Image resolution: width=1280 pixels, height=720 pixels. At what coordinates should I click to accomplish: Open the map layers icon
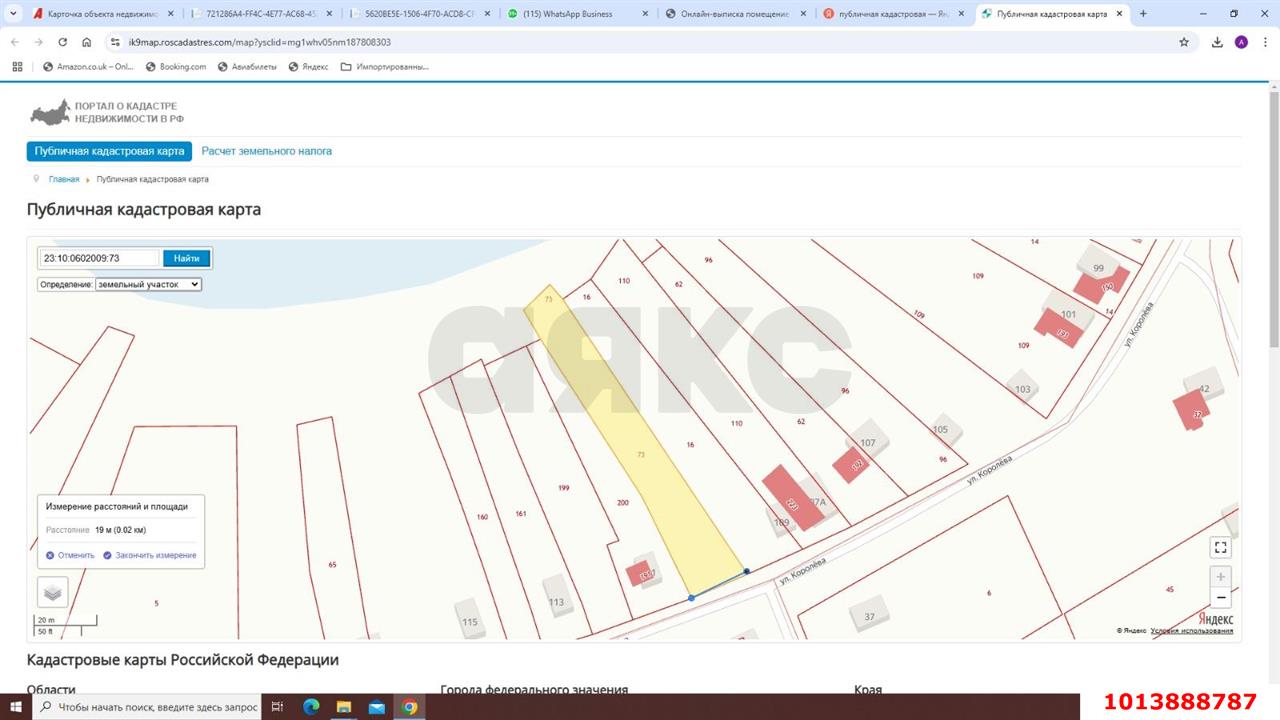click(53, 592)
